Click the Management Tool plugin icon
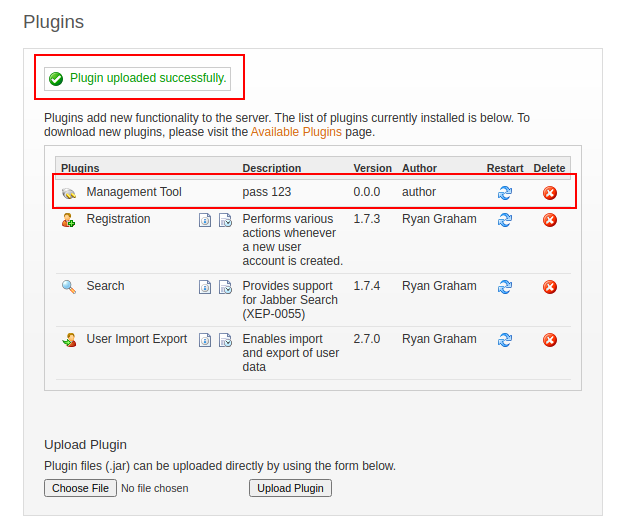The image size is (618, 528). (69, 193)
